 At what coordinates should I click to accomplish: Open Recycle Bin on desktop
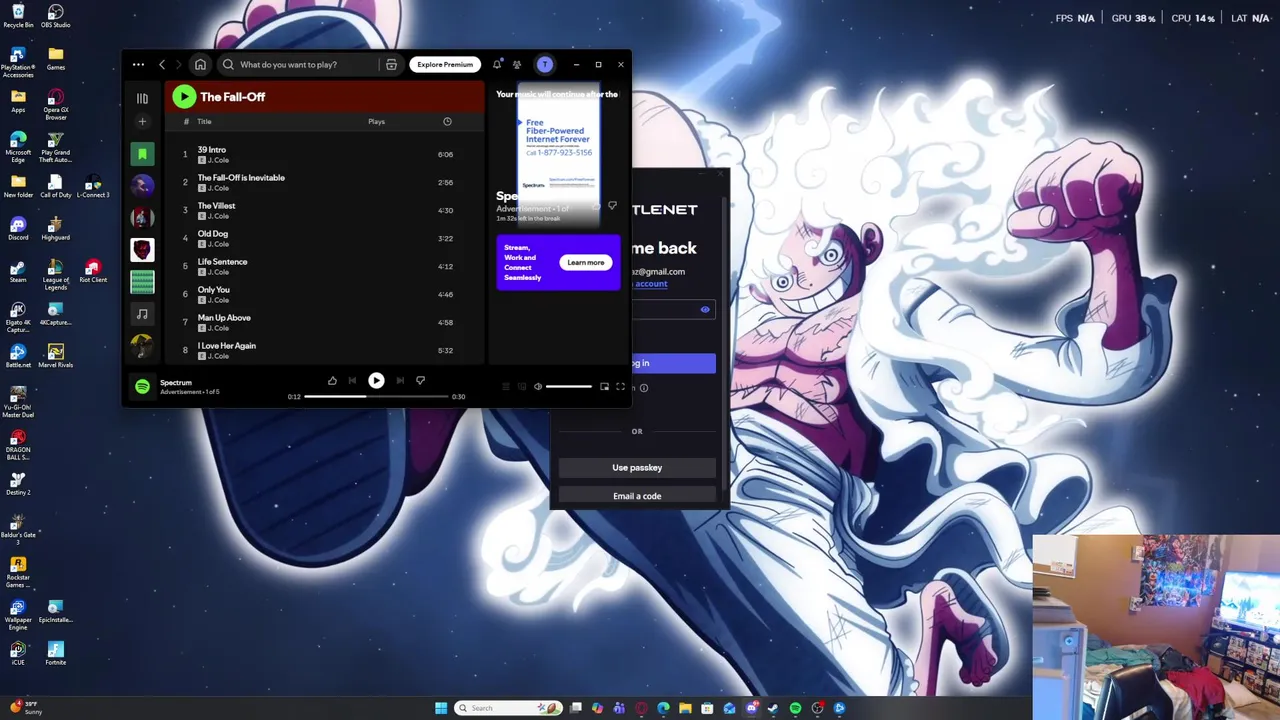tap(18, 16)
